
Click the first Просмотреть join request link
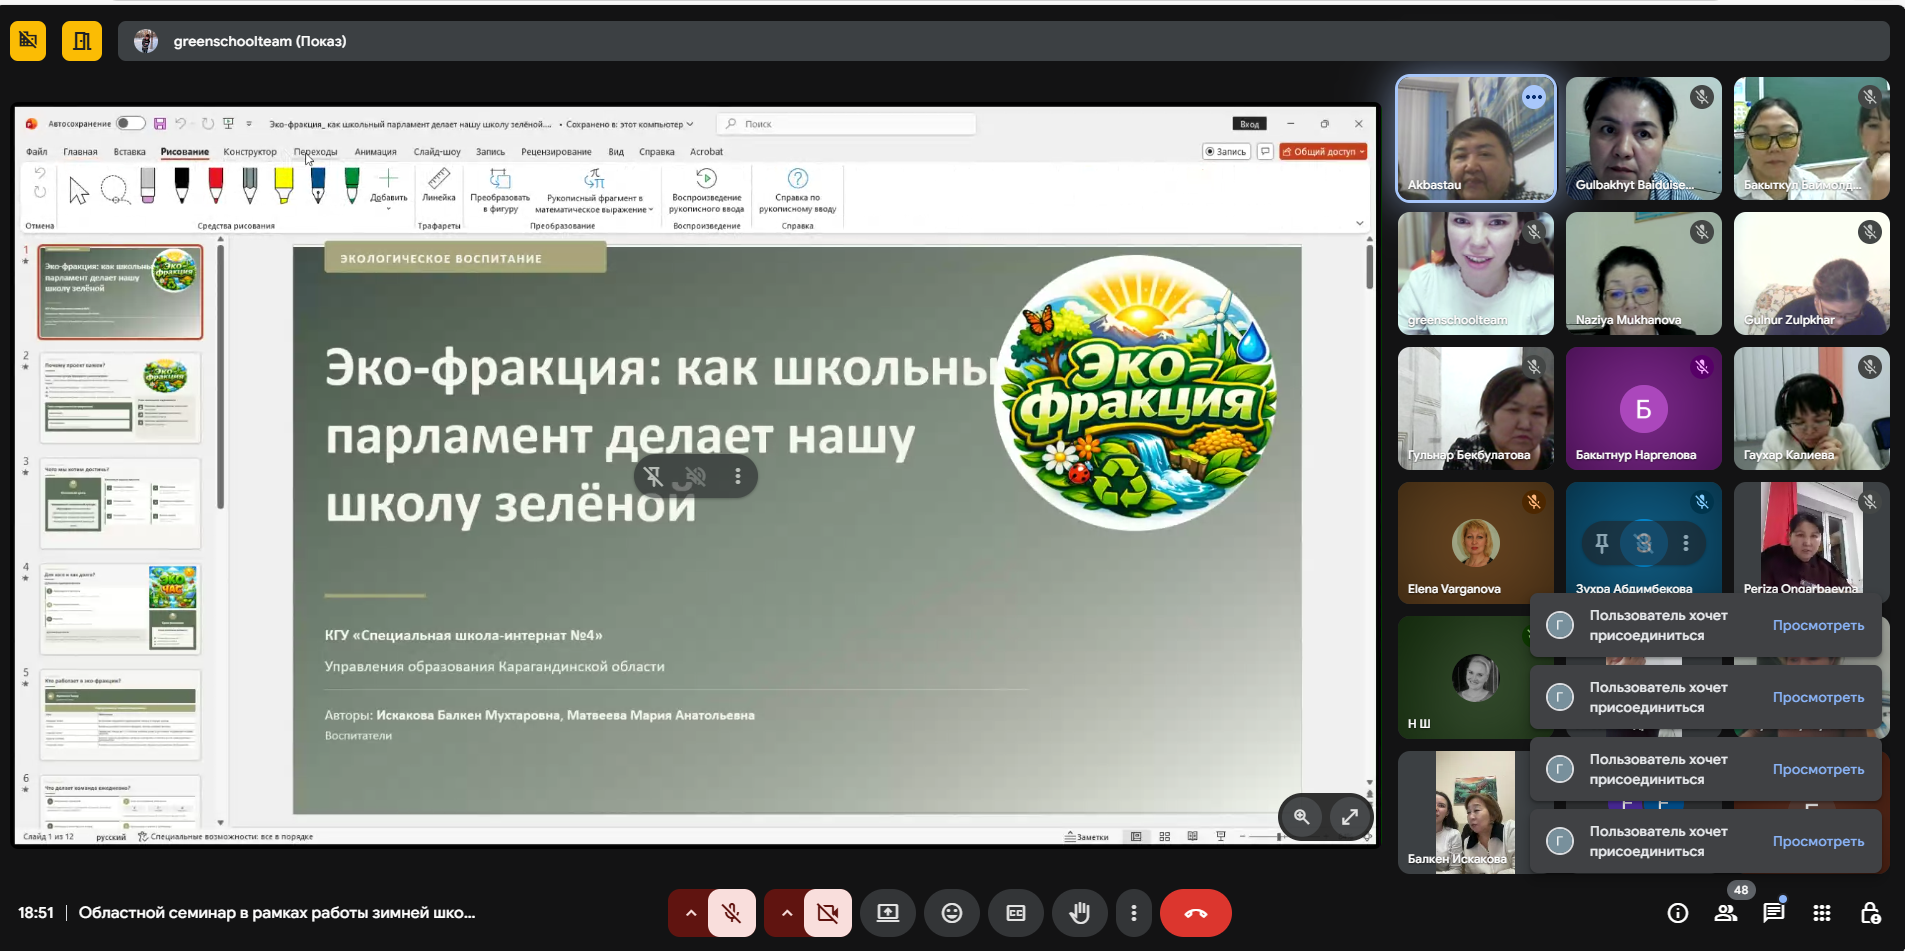click(1818, 625)
